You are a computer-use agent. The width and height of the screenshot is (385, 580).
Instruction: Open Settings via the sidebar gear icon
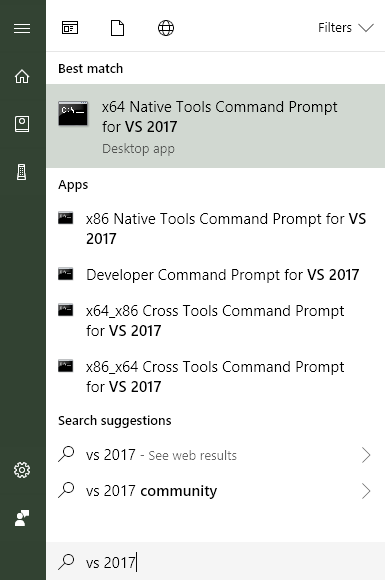coord(22,470)
